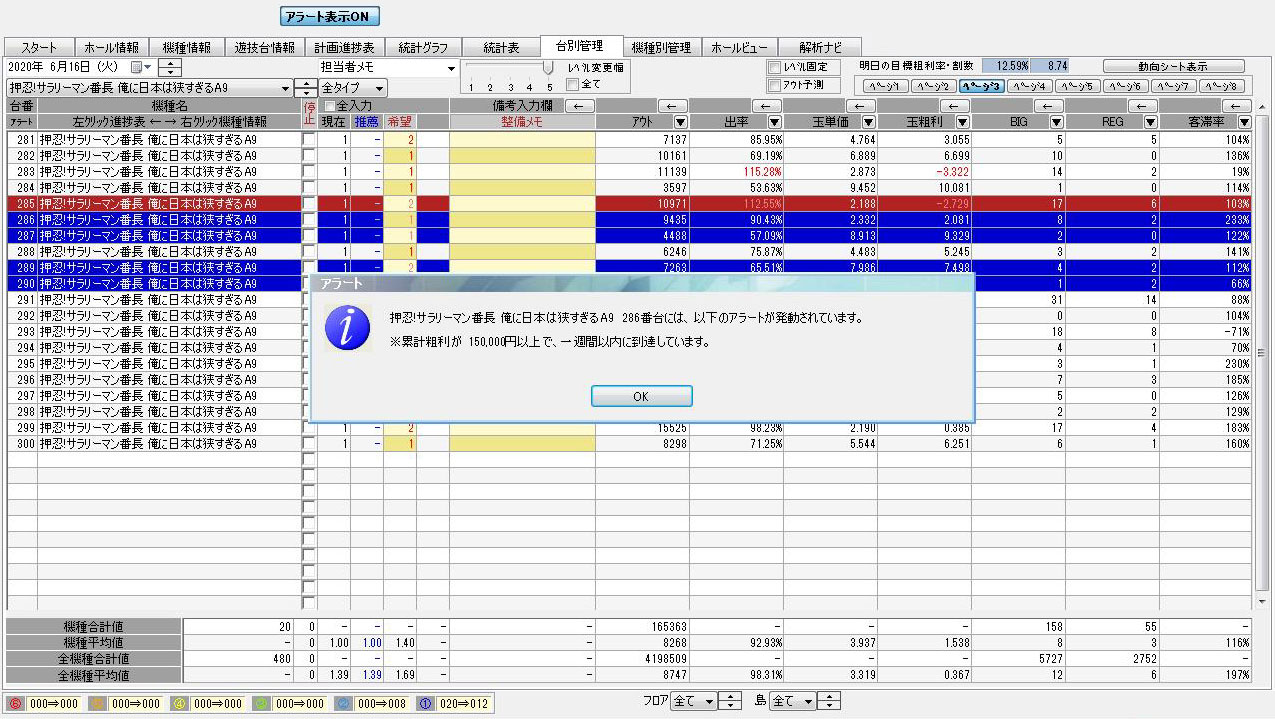
Task: Open the 担当者メモ dropdown
Action: coord(451,68)
